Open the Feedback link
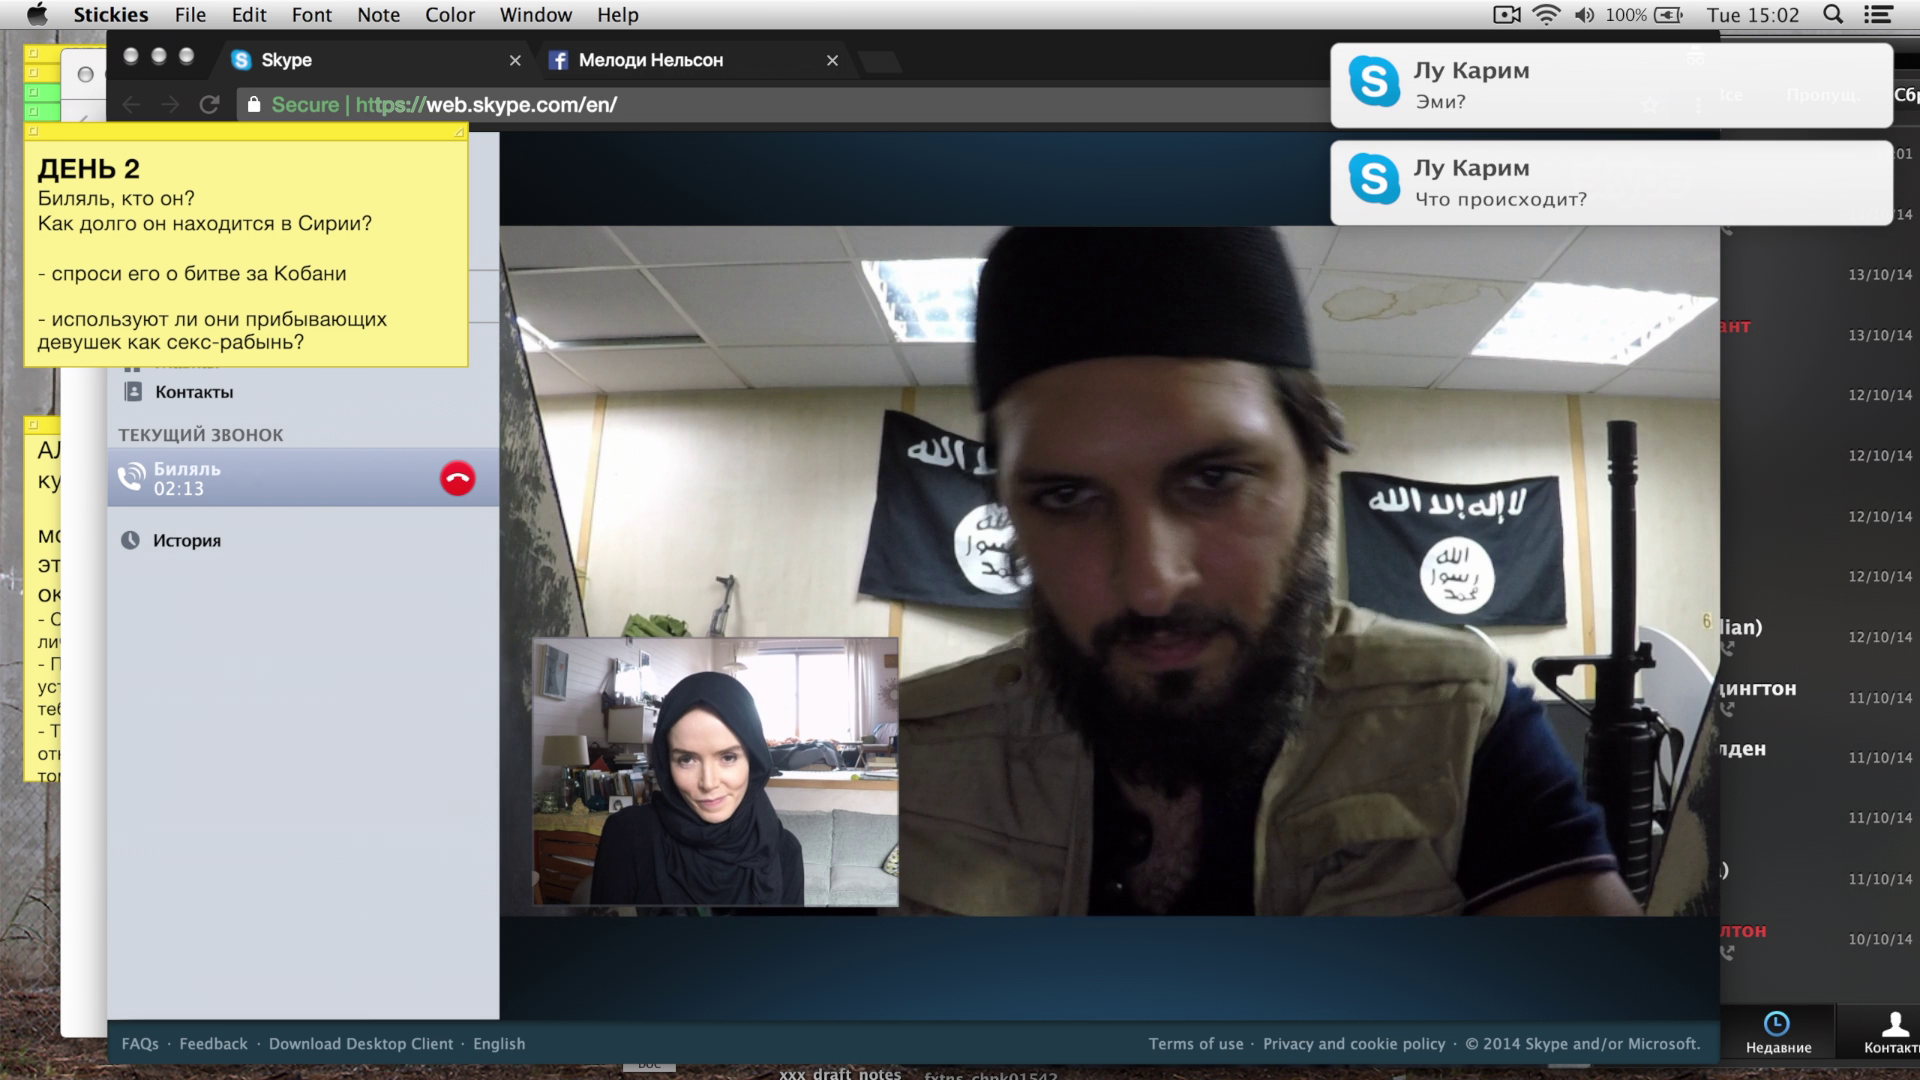This screenshot has height=1080, width=1920. coord(213,1044)
